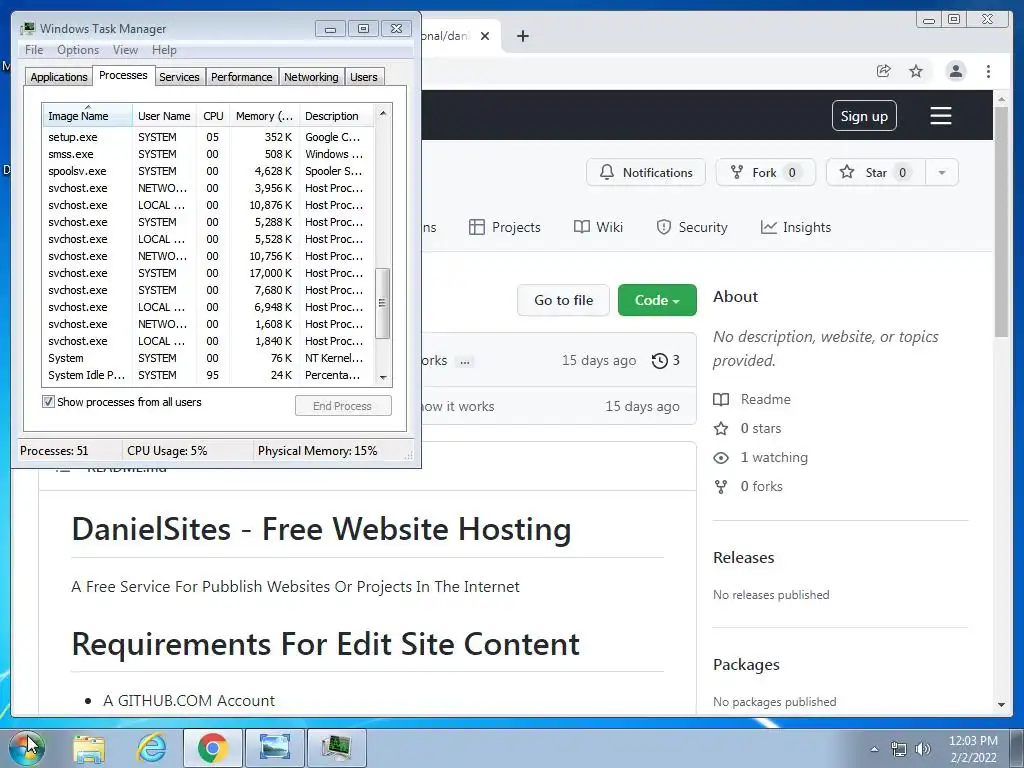Open a new Chrome tab
The image size is (1024, 768).
click(x=522, y=36)
